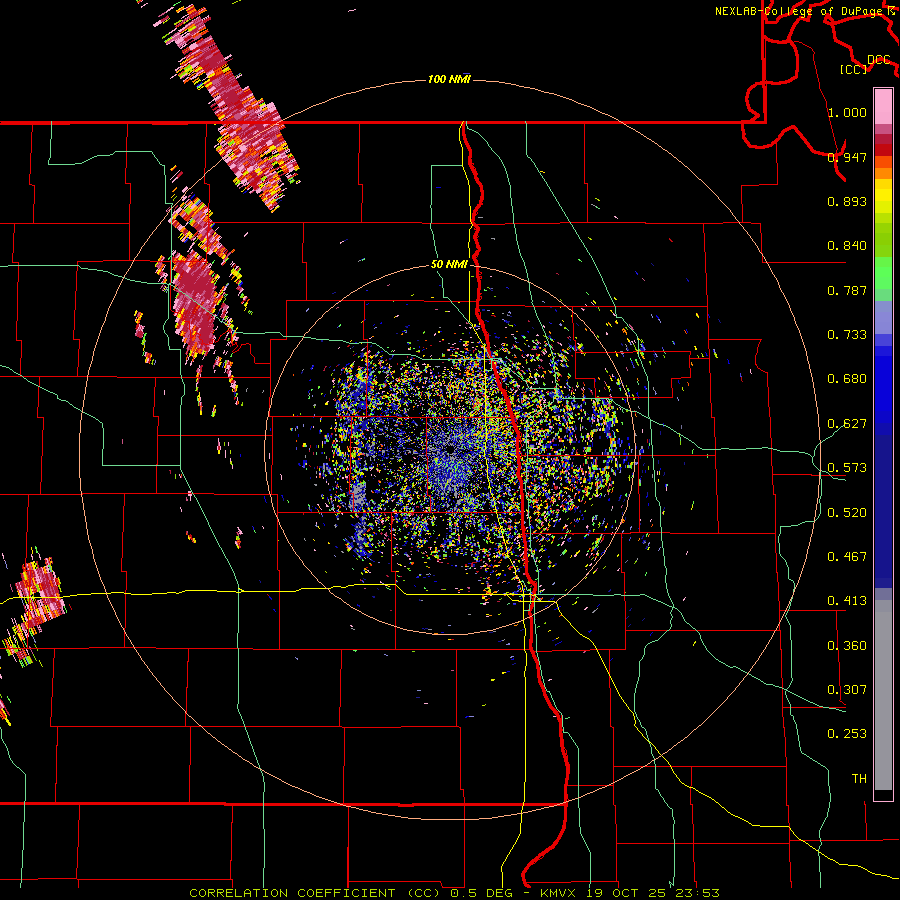The height and width of the screenshot is (900, 900).
Task: Pick the light pink segment of the color bar
Action: (883, 107)
